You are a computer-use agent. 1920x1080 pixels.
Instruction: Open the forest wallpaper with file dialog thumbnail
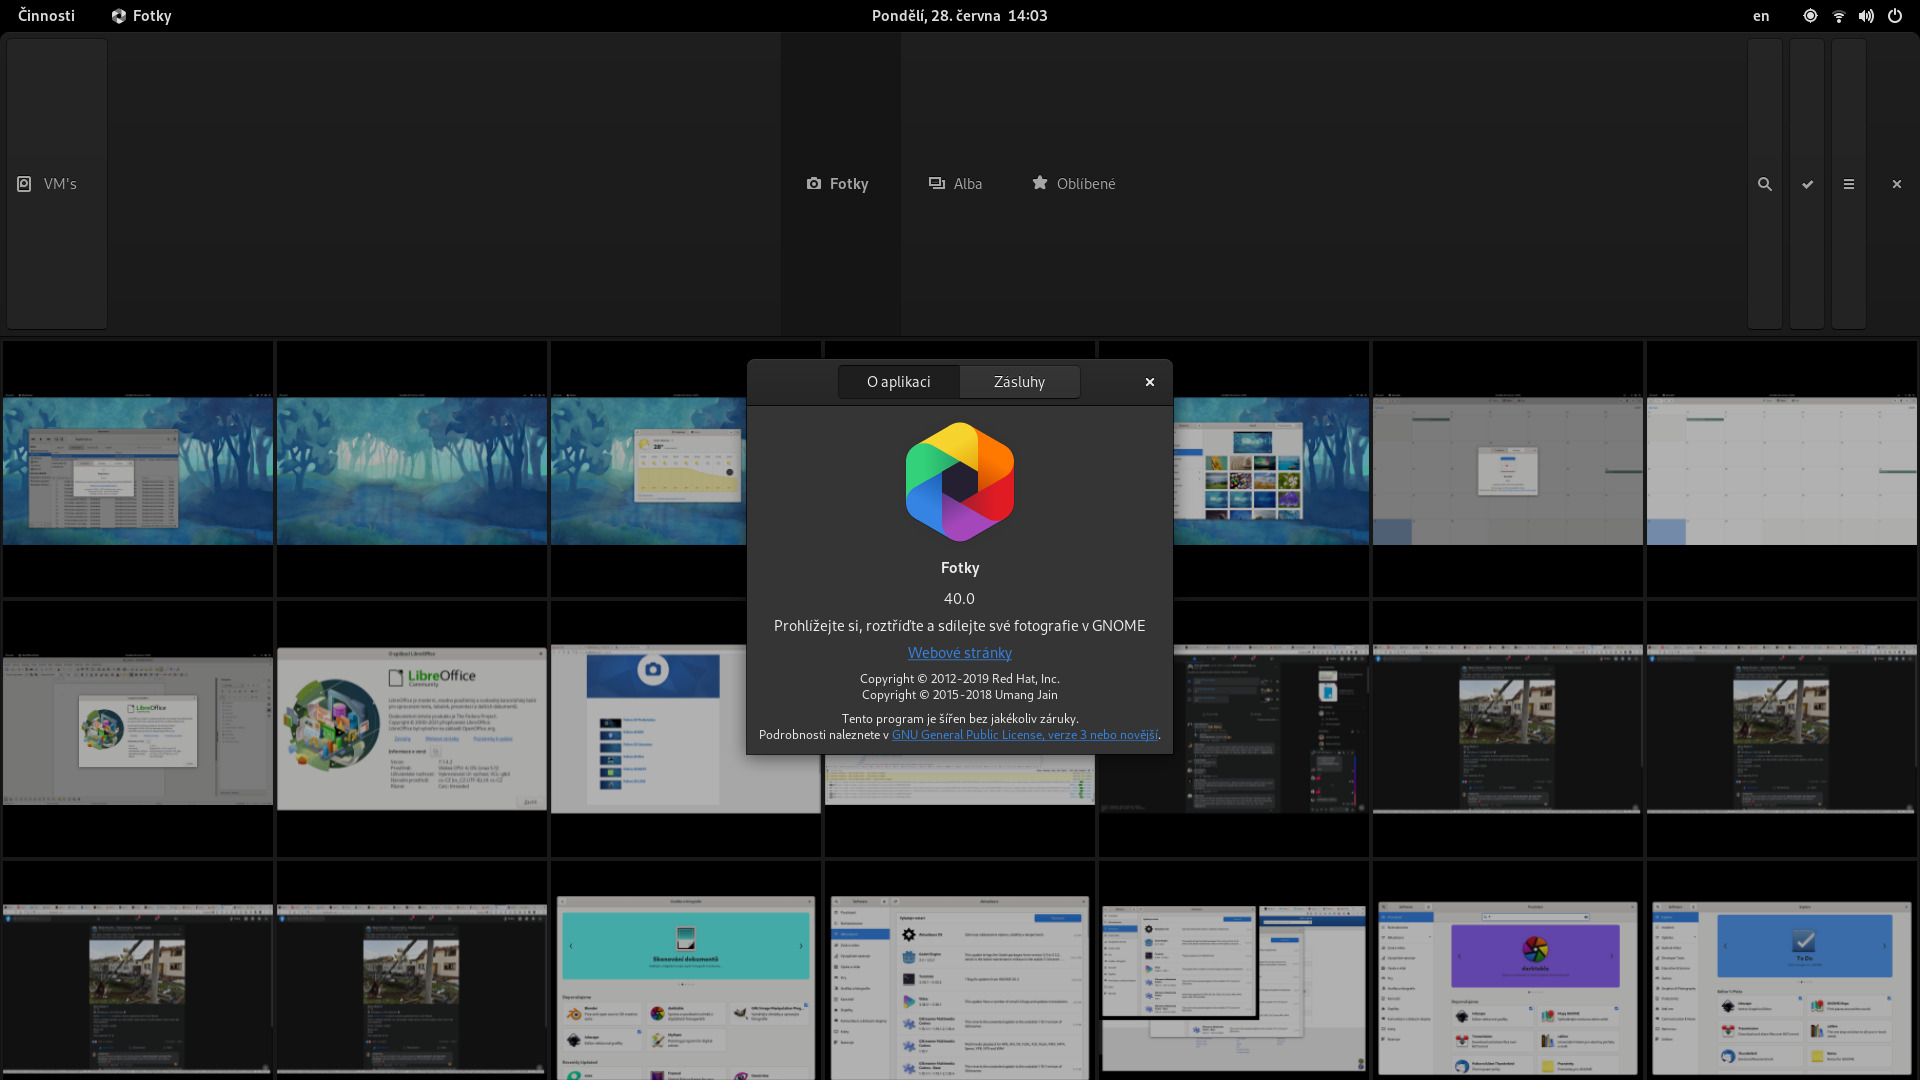pyautogui.click(x=138, y=470)
